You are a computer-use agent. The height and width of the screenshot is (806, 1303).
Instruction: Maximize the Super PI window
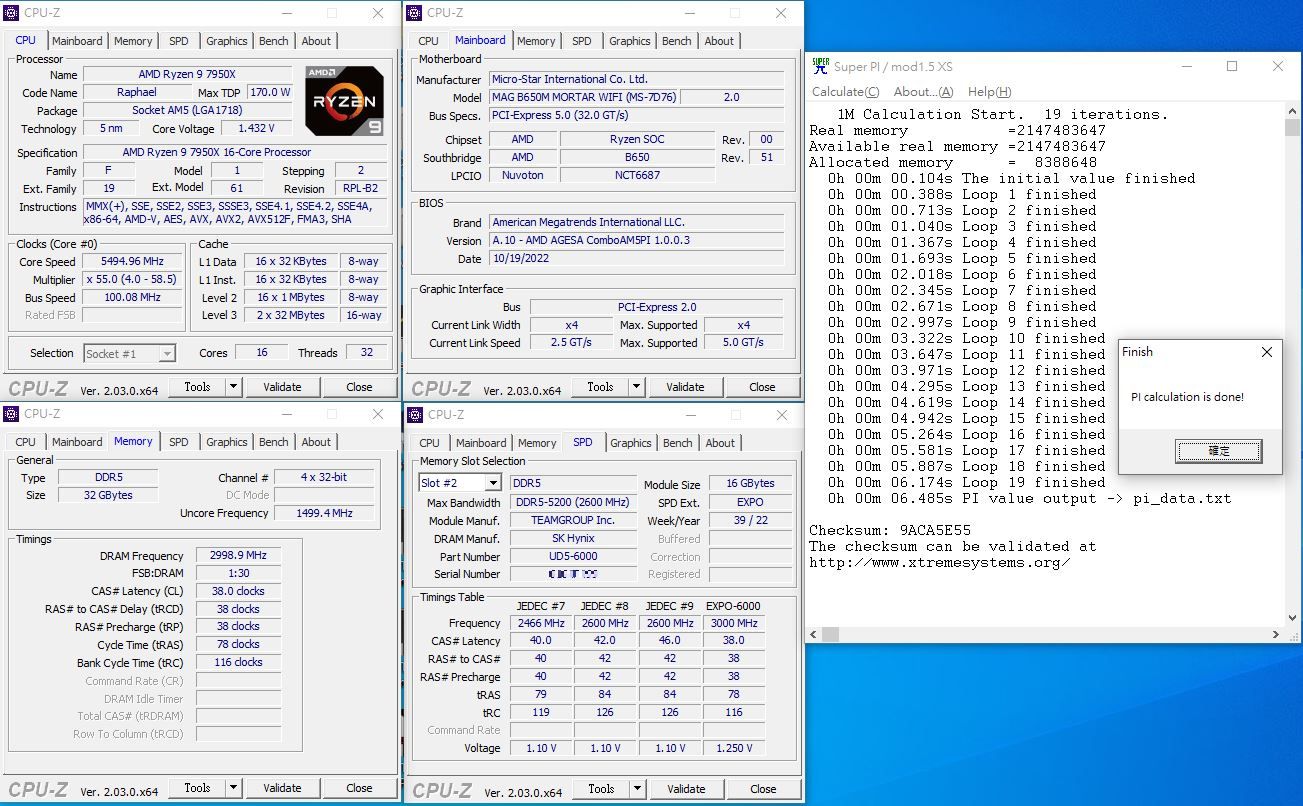tap(1232, 67)
